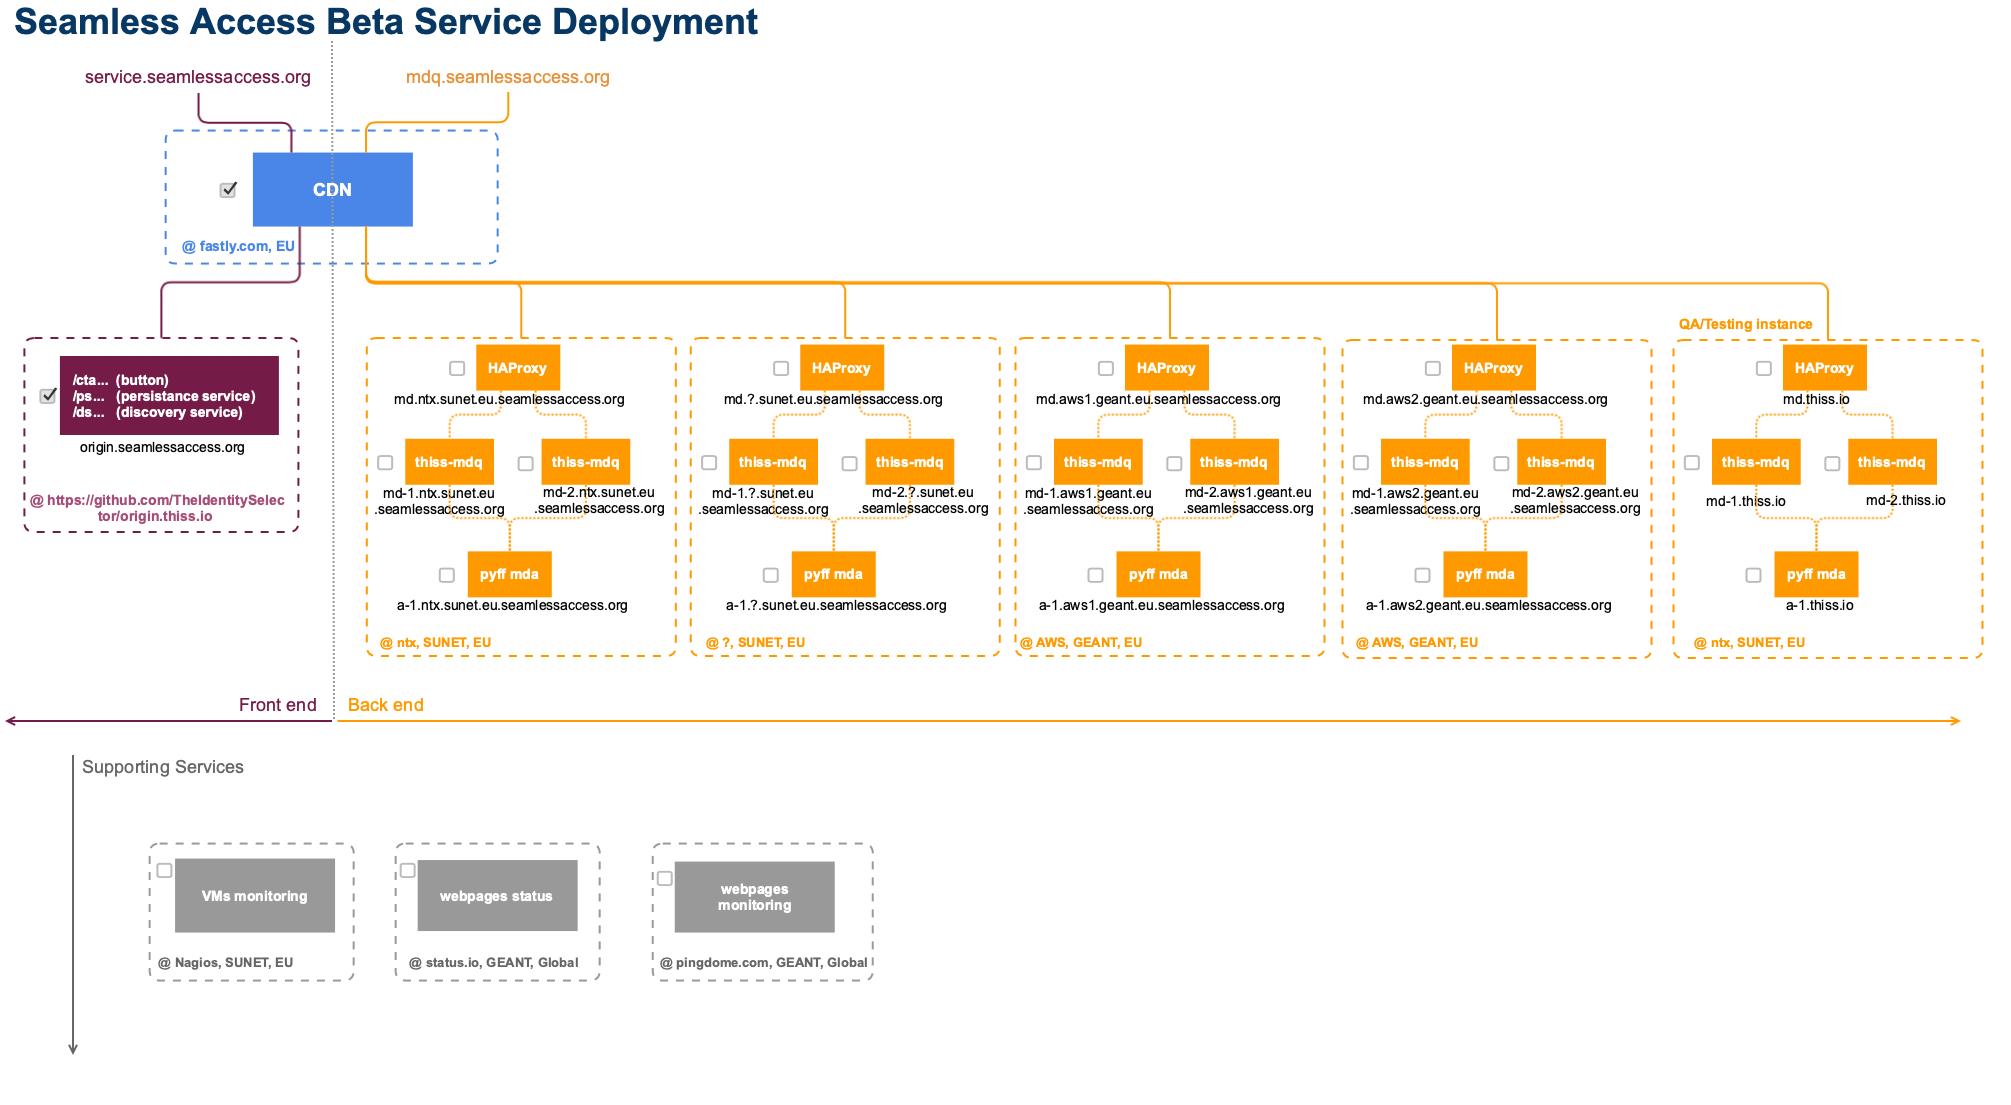The image size is (2011, 1105).
Task: Select HAProxy box in QA/Testing instance
Action: 1825,368
